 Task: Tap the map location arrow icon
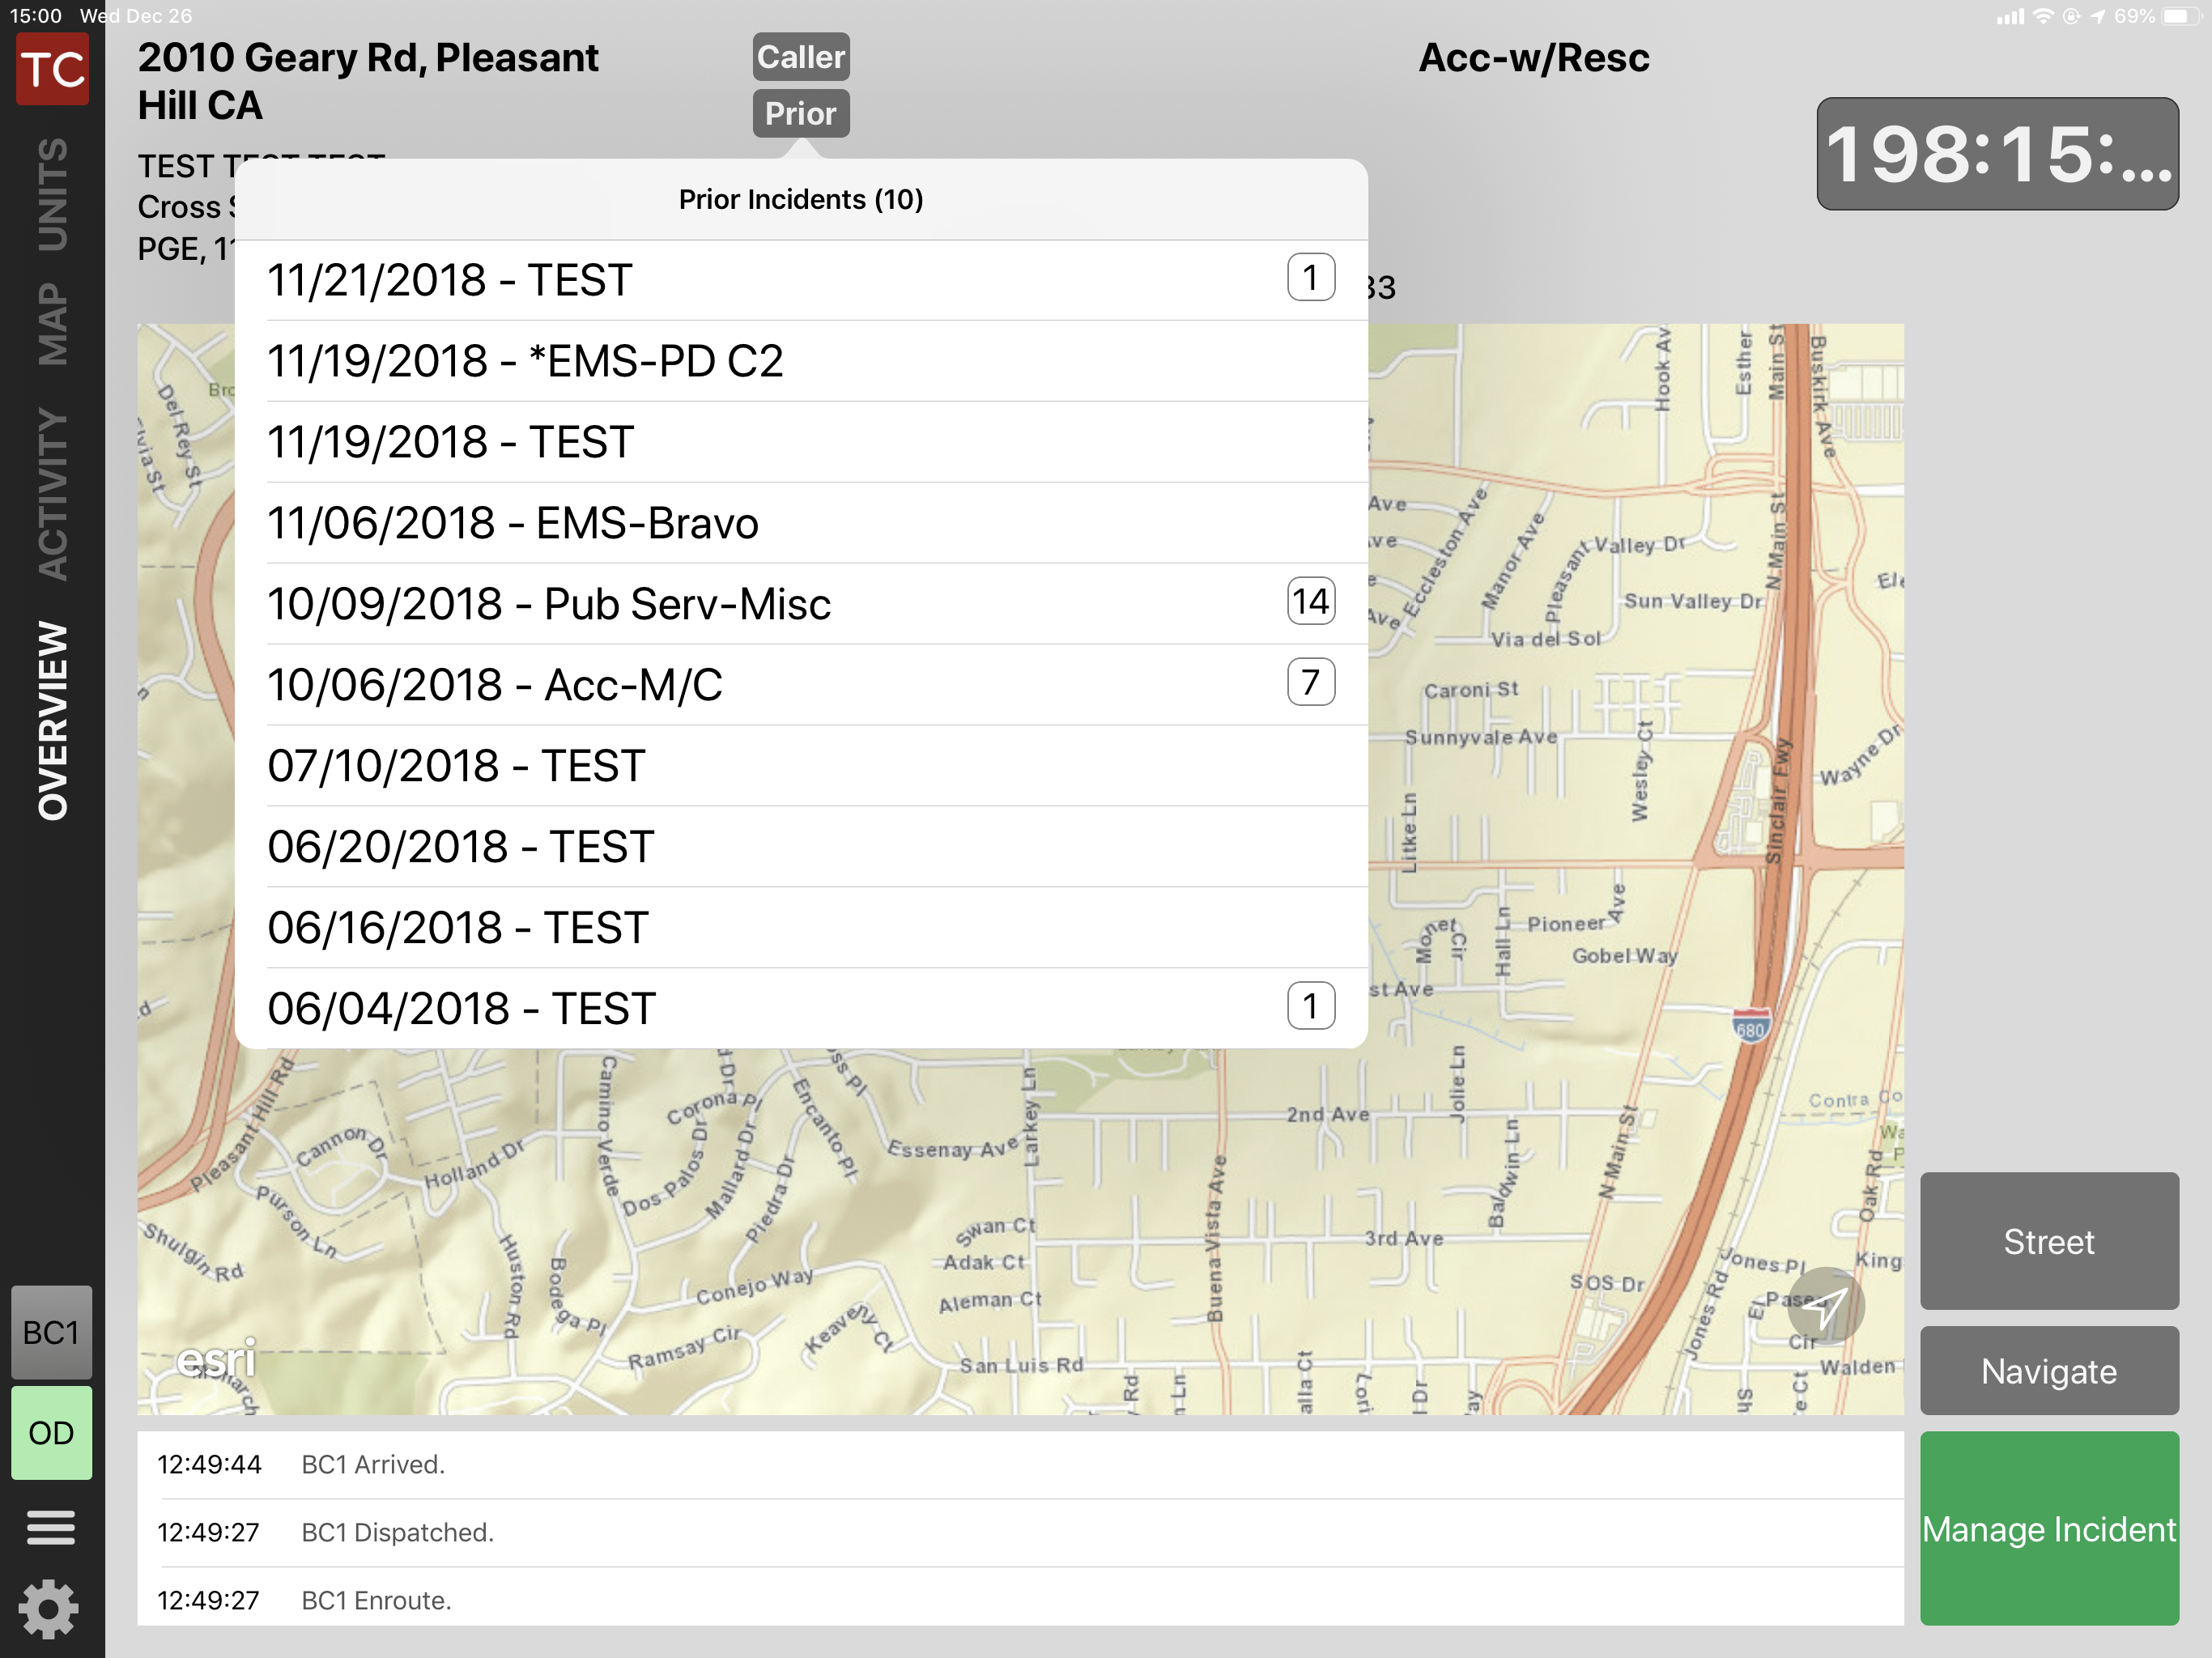pos(1825,1305)
